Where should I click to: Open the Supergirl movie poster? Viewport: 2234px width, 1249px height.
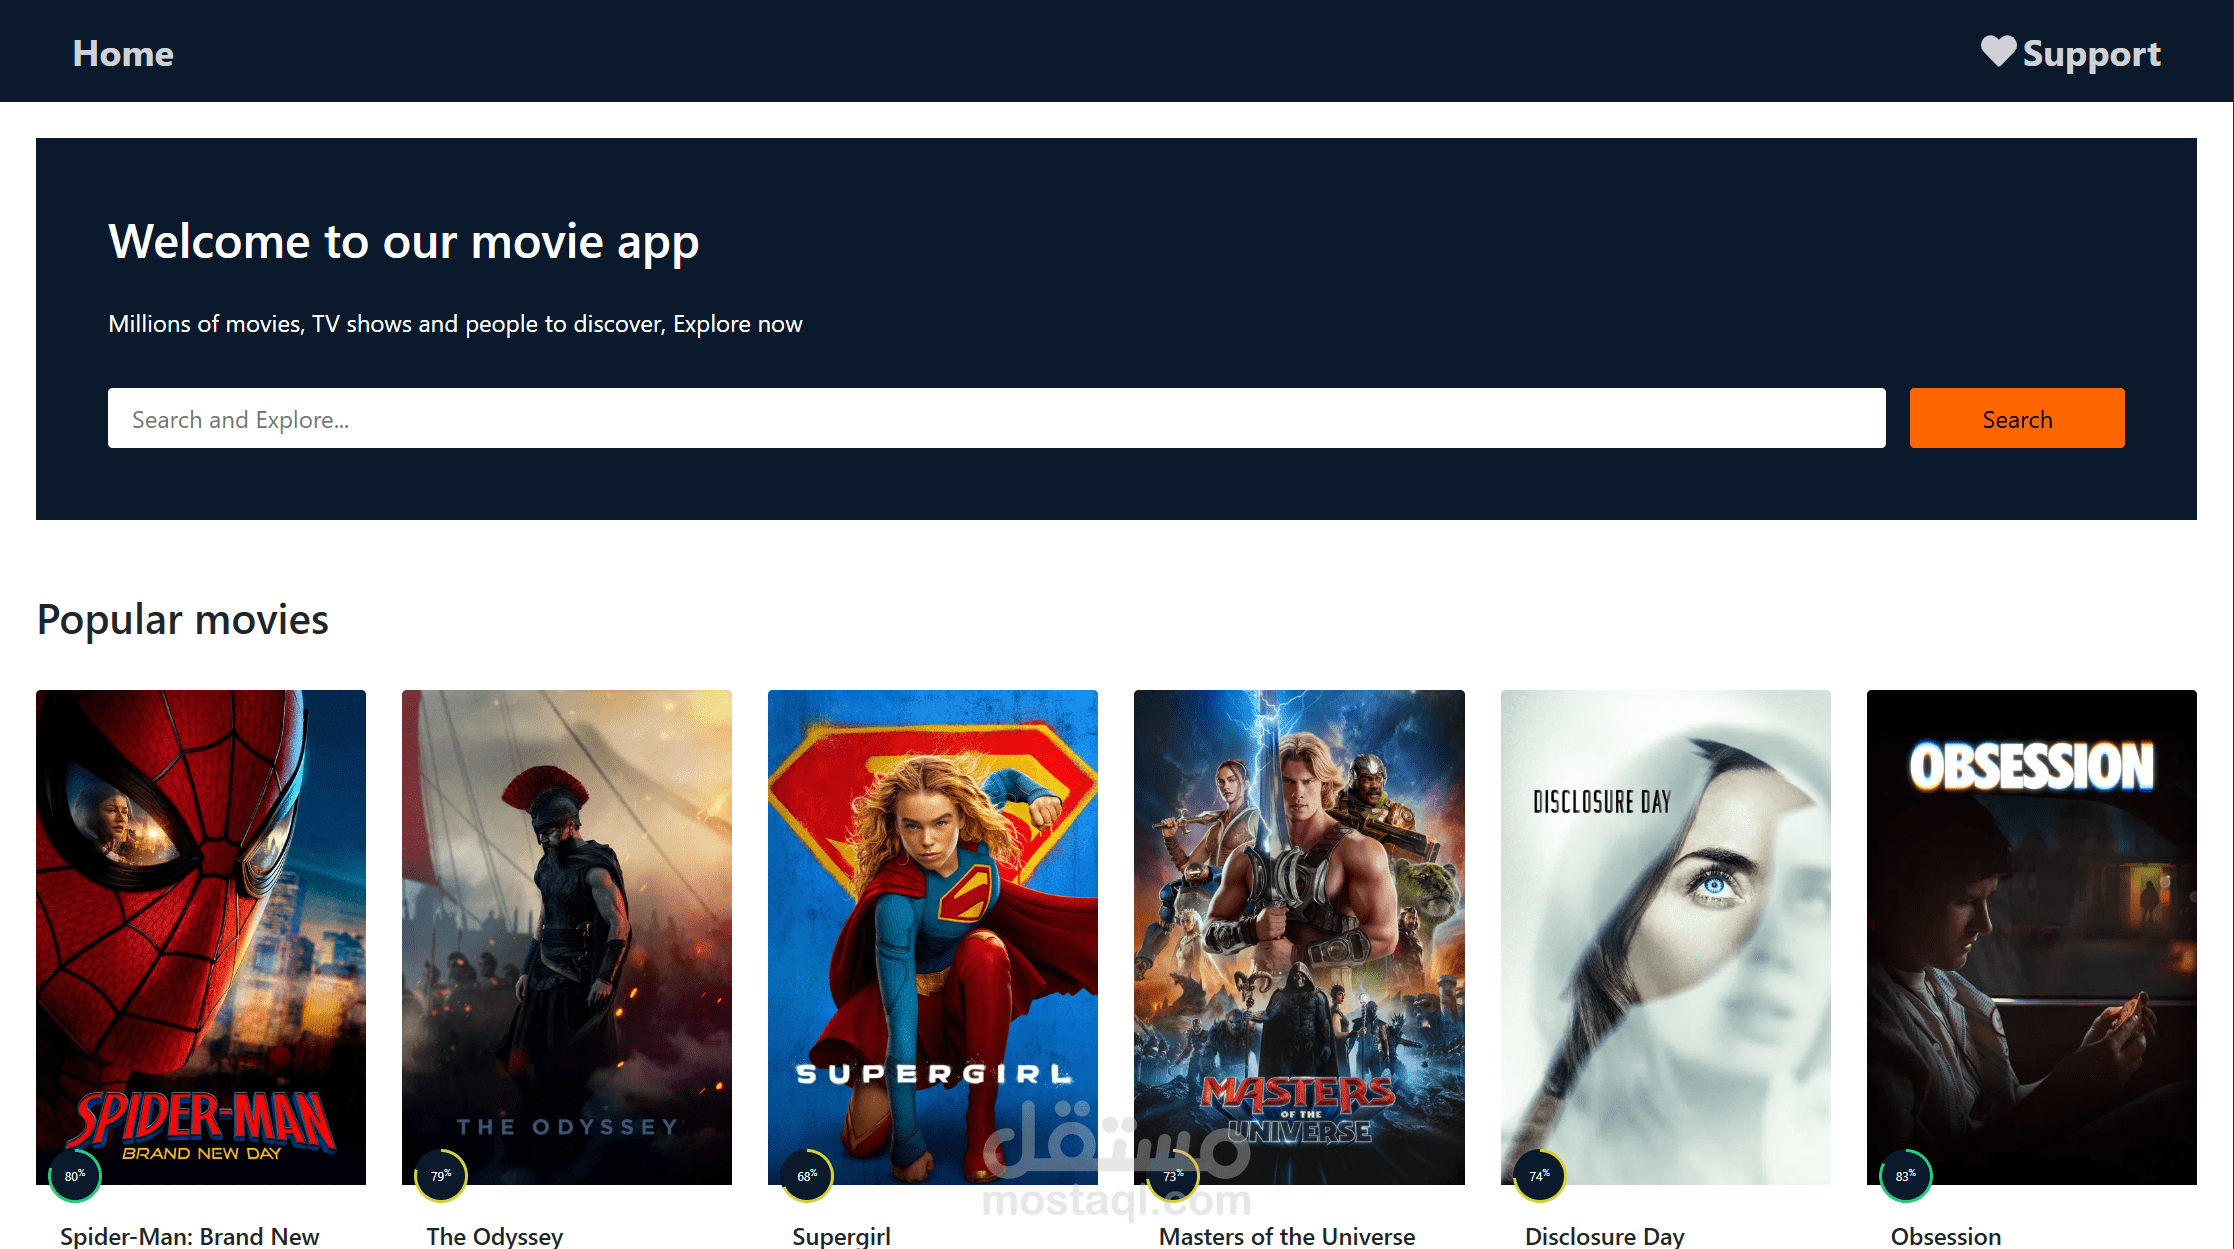933,937
